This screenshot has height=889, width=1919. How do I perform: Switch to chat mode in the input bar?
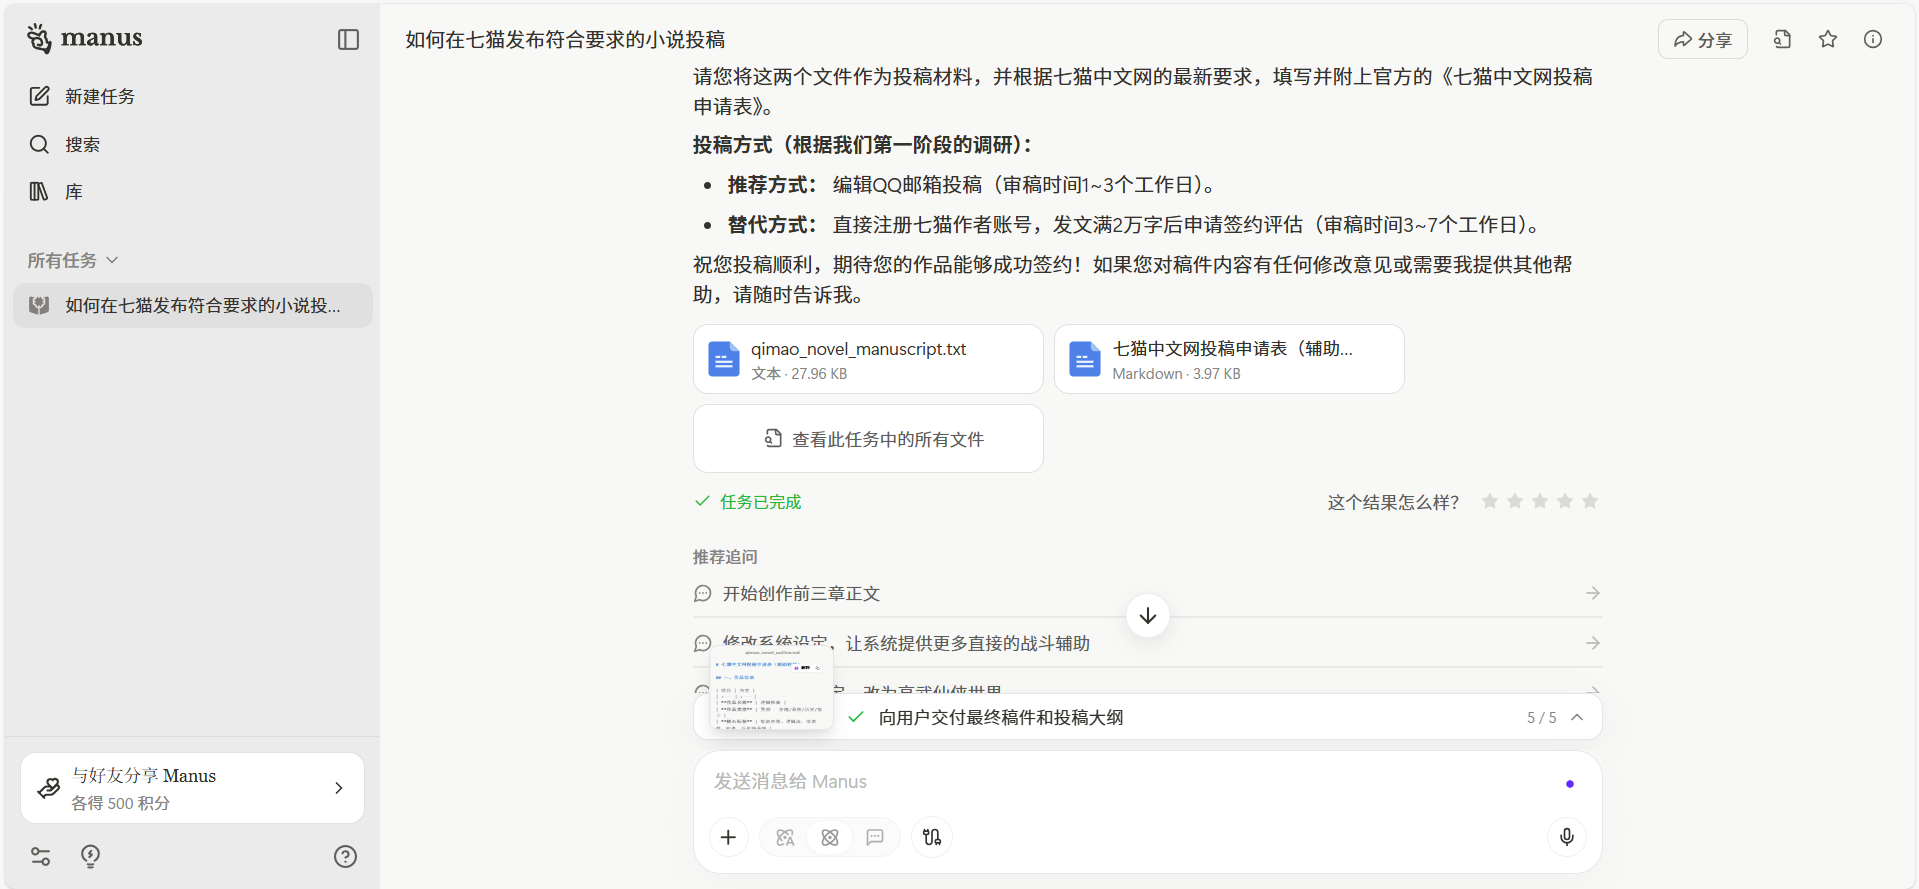(x=875, y=837)
